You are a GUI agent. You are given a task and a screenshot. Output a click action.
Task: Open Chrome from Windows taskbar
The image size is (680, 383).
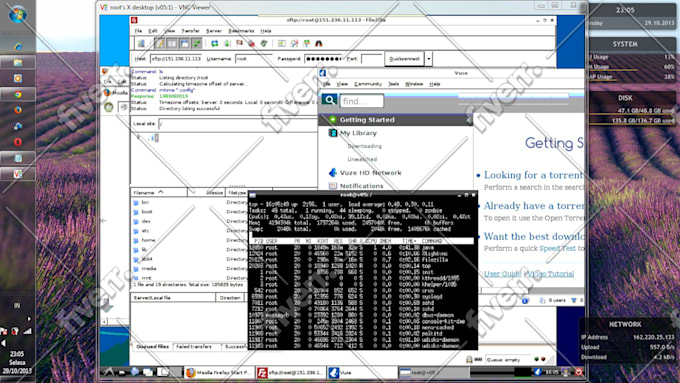coord(18,94)
